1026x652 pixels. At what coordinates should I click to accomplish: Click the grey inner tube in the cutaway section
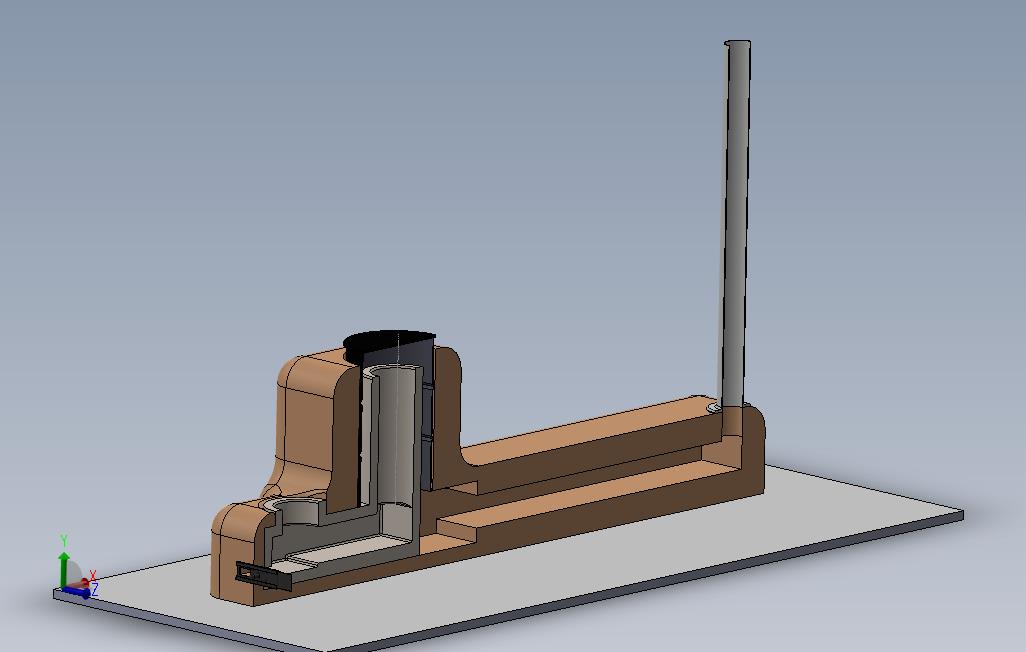394,435
